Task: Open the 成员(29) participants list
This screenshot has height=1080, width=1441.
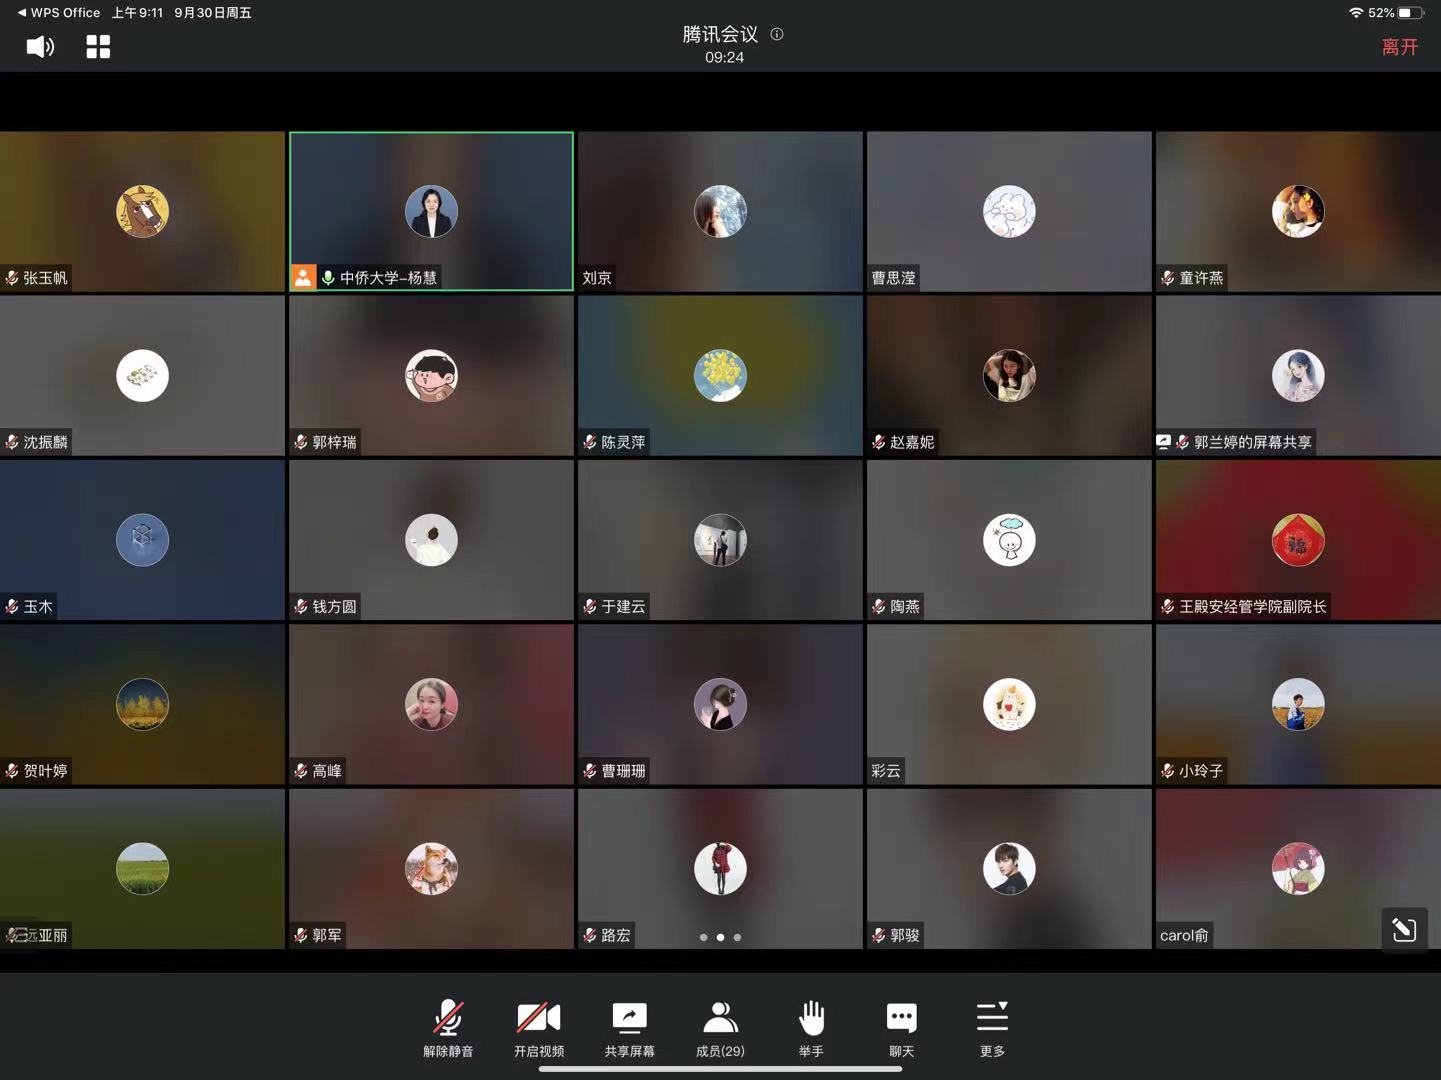Action: point(720,1029)
